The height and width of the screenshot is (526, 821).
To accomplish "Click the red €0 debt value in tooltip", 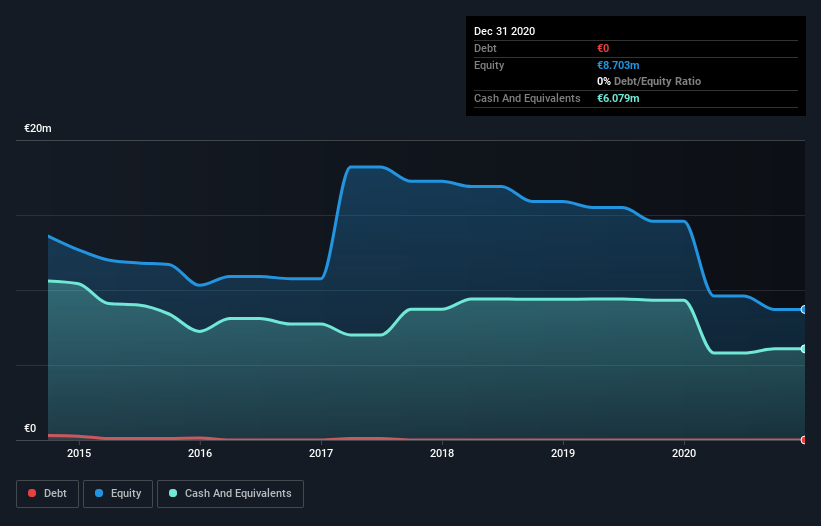I will [x=603, y=48].
